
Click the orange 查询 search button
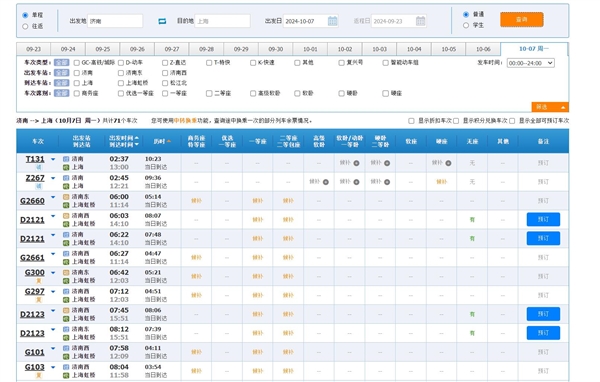pos(522,20)
